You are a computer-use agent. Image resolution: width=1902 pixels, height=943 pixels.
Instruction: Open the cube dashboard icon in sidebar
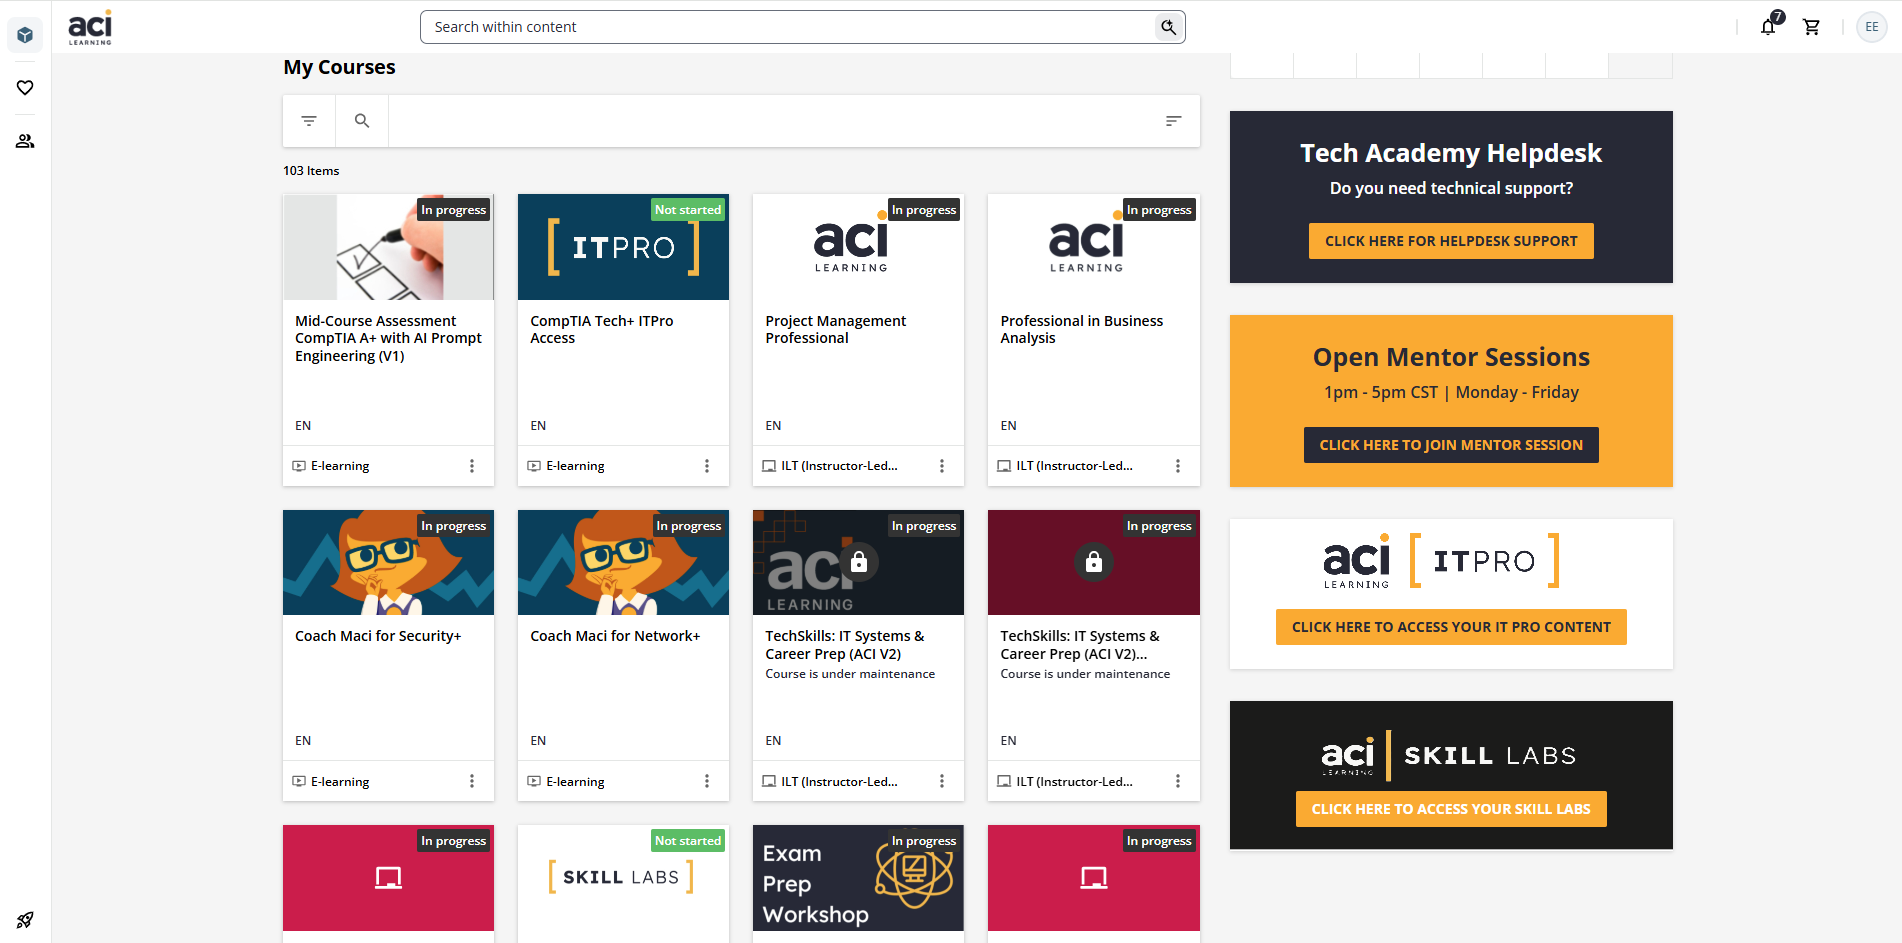[25, 35]
